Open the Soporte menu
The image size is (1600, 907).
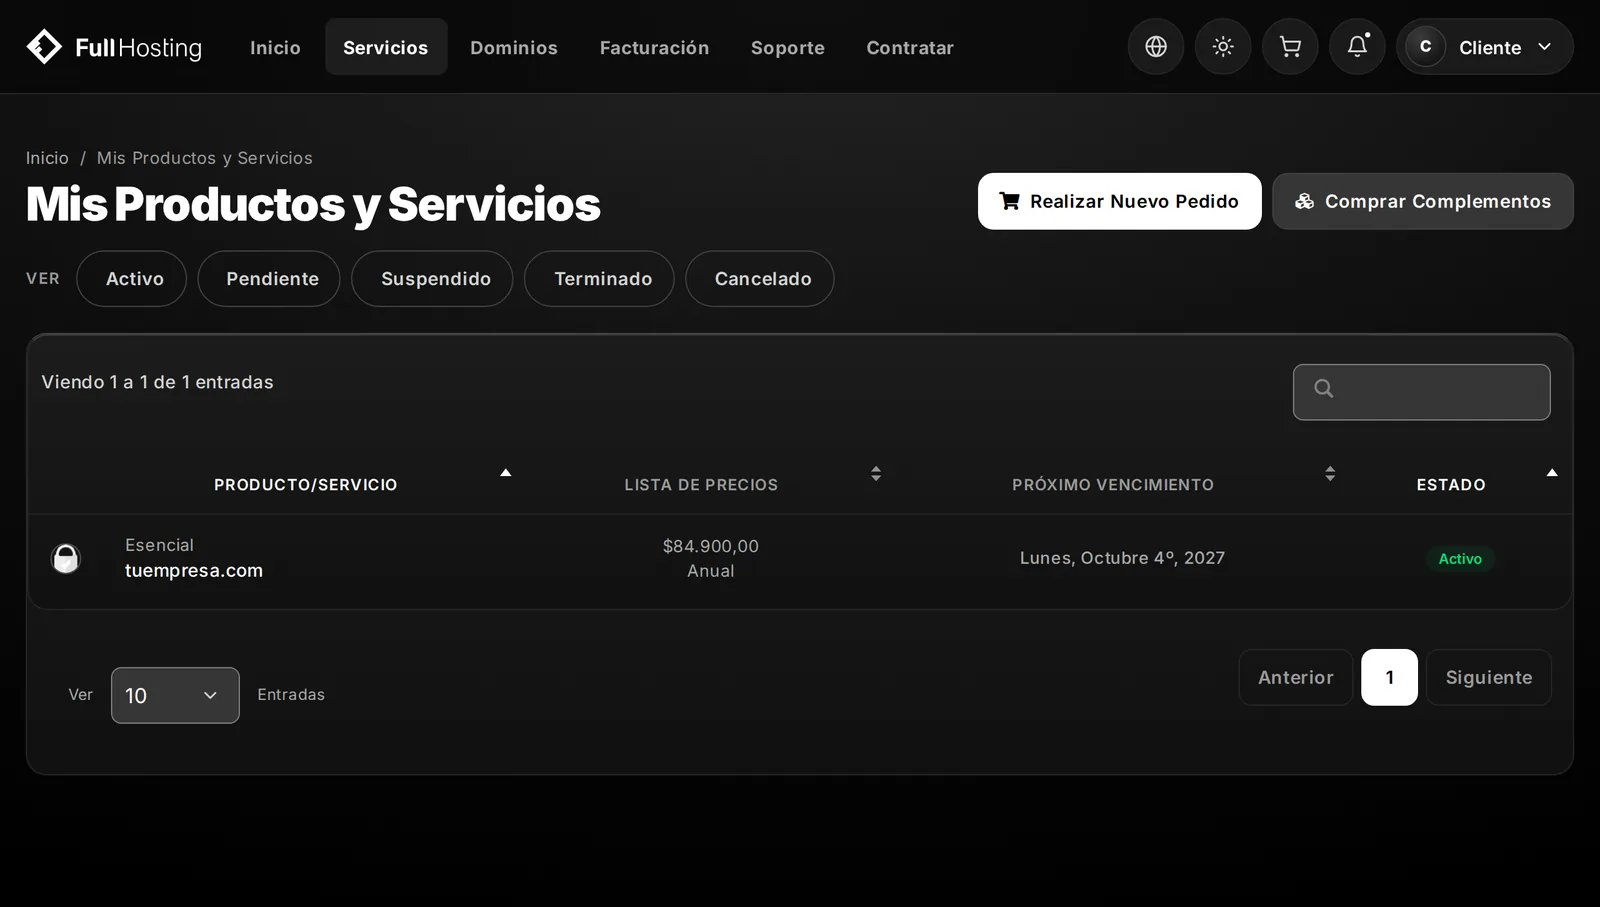(788, 47)
